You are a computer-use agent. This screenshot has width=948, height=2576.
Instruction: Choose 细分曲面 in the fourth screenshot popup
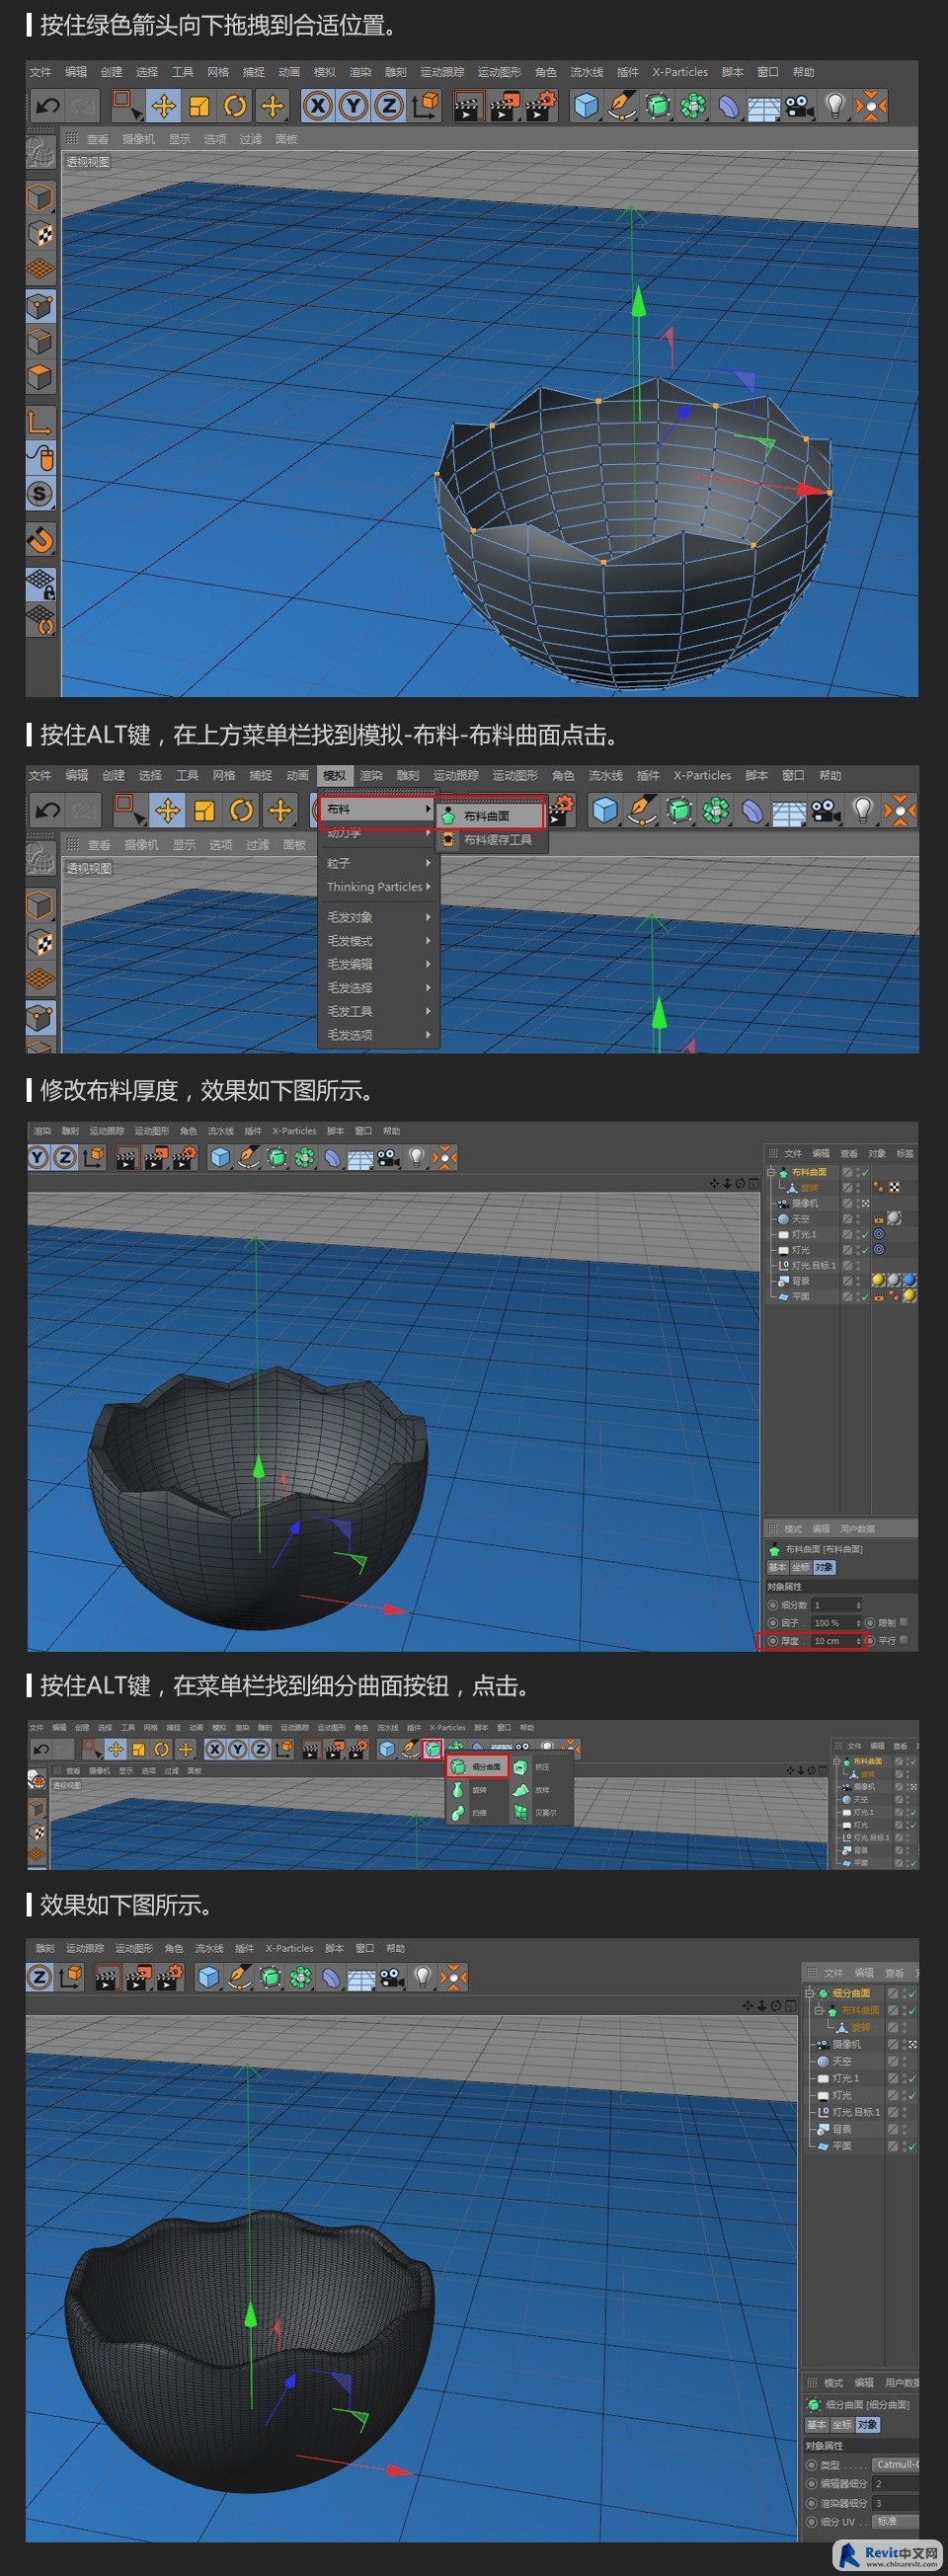point(478,1767)
